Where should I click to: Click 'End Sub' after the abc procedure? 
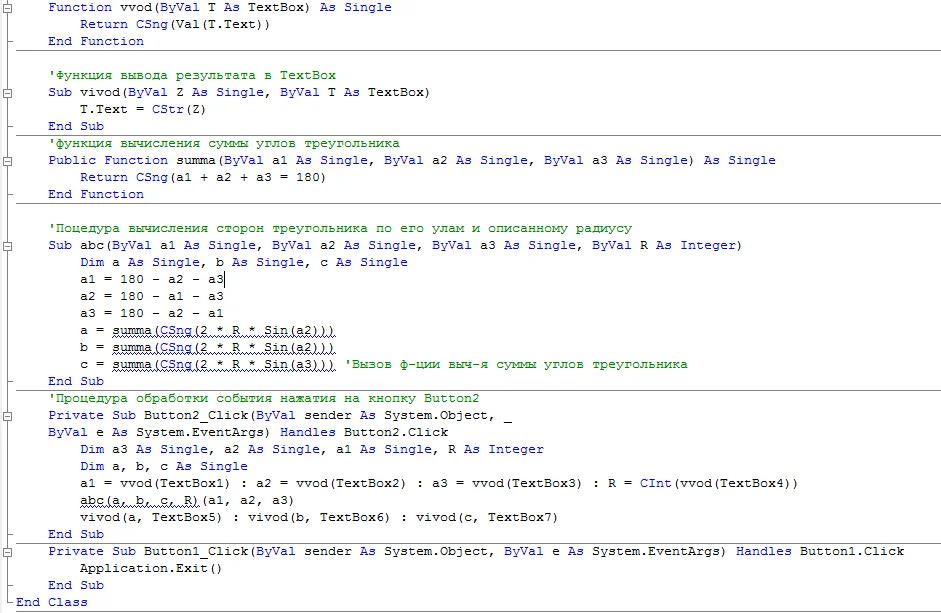click(76, 381)
